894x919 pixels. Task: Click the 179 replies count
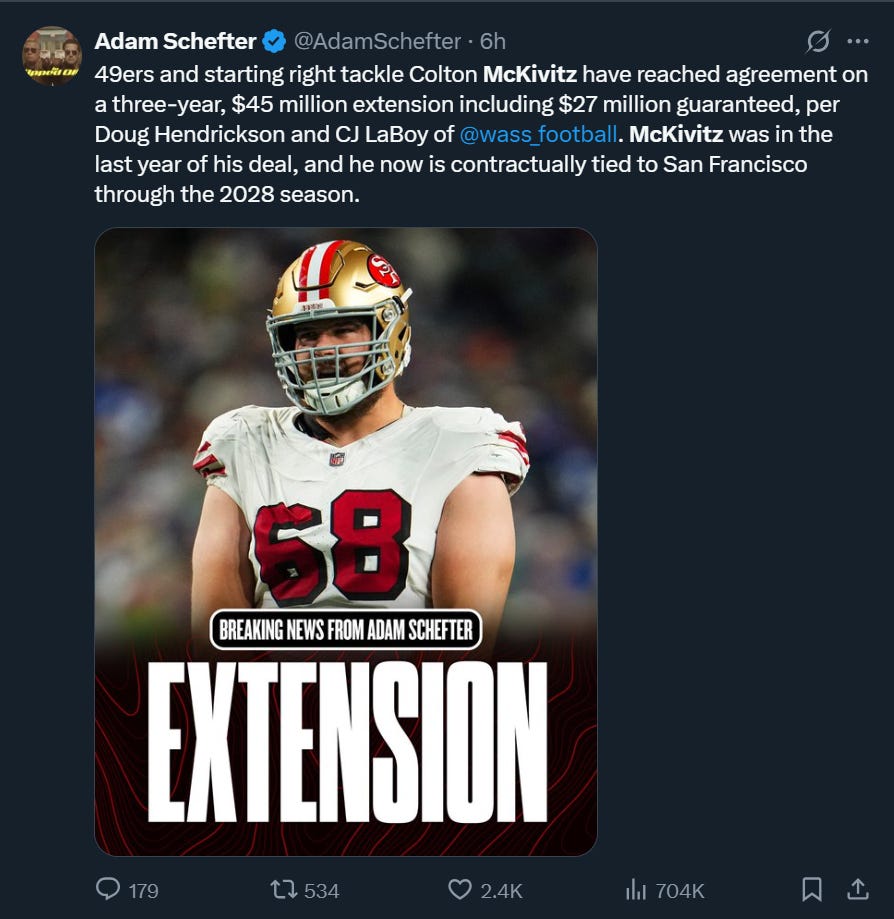(x=144, y=891)
